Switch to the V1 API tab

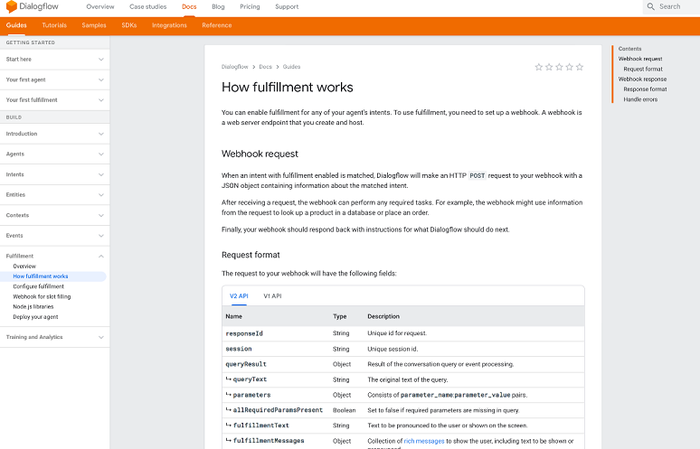(272, 296)
